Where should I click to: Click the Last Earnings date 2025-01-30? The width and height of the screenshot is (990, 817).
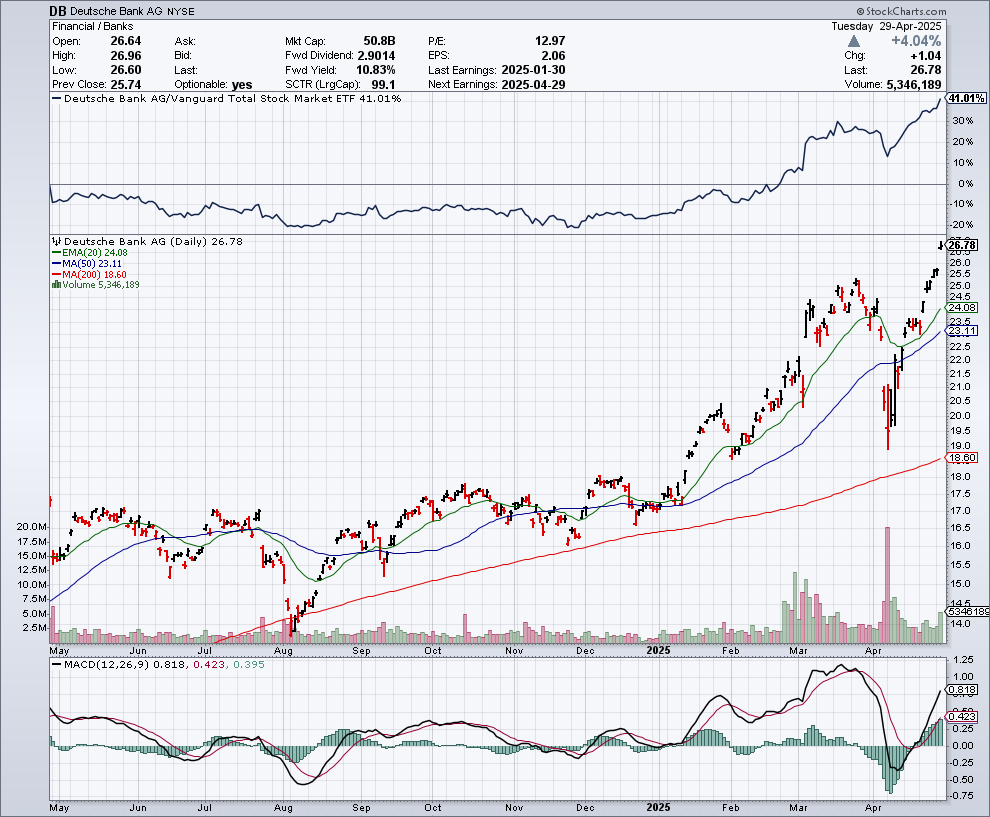[x=534, y=70]
